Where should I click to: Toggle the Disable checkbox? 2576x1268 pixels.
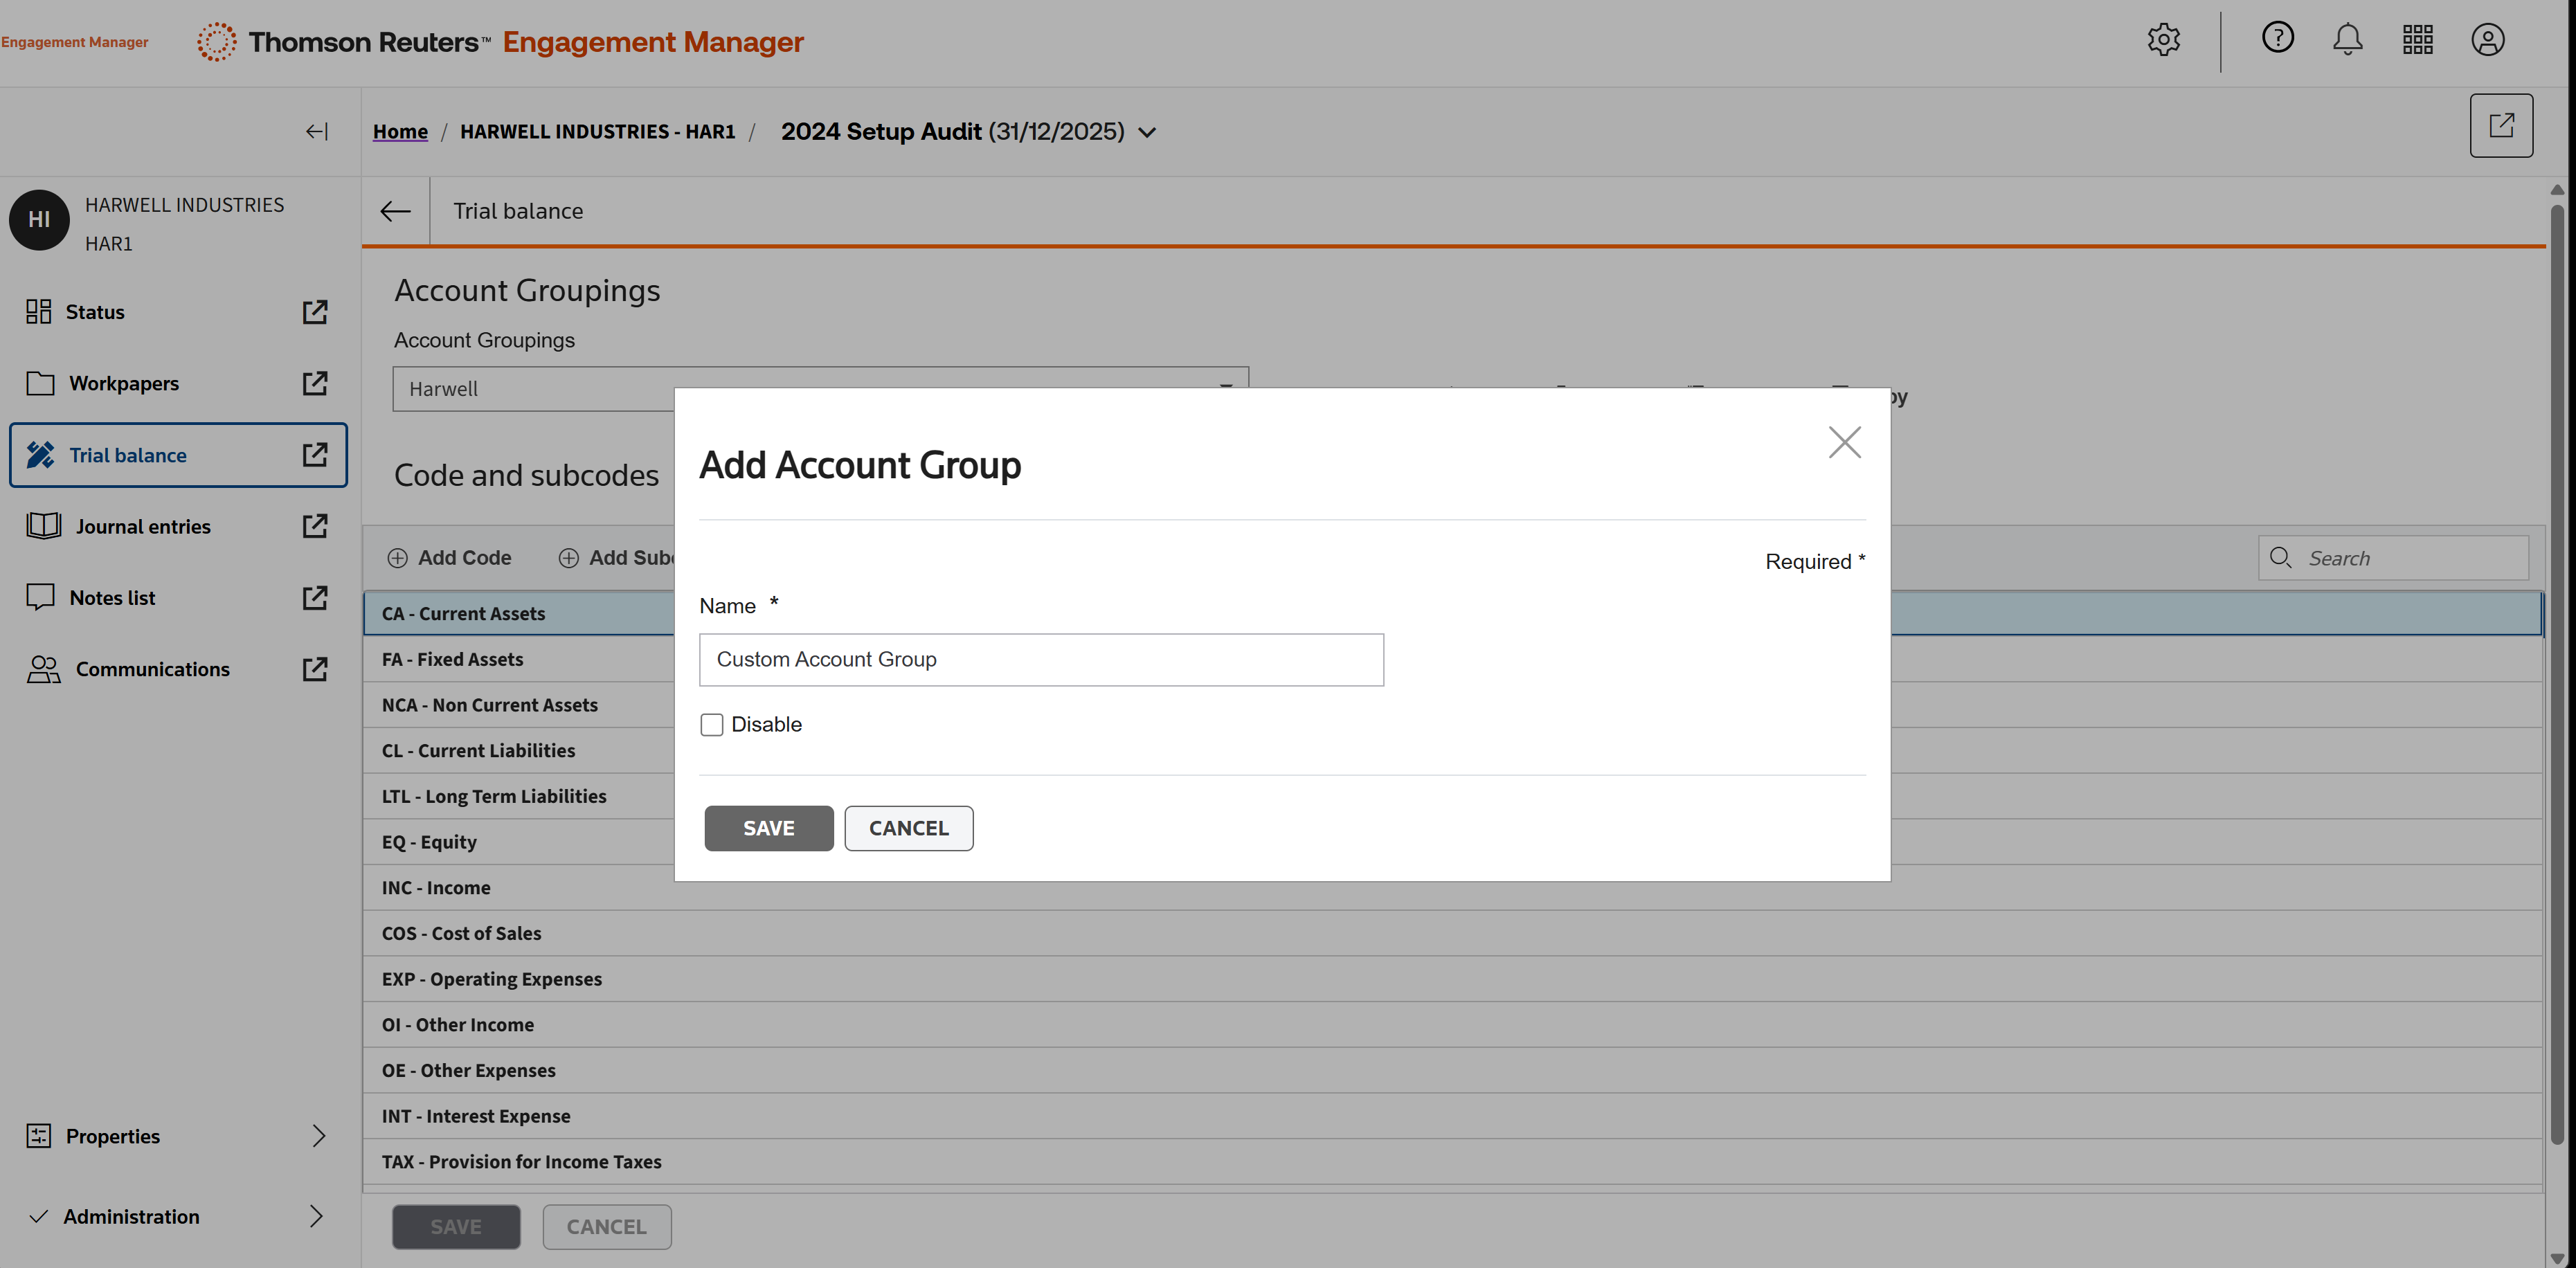point(712,724)
